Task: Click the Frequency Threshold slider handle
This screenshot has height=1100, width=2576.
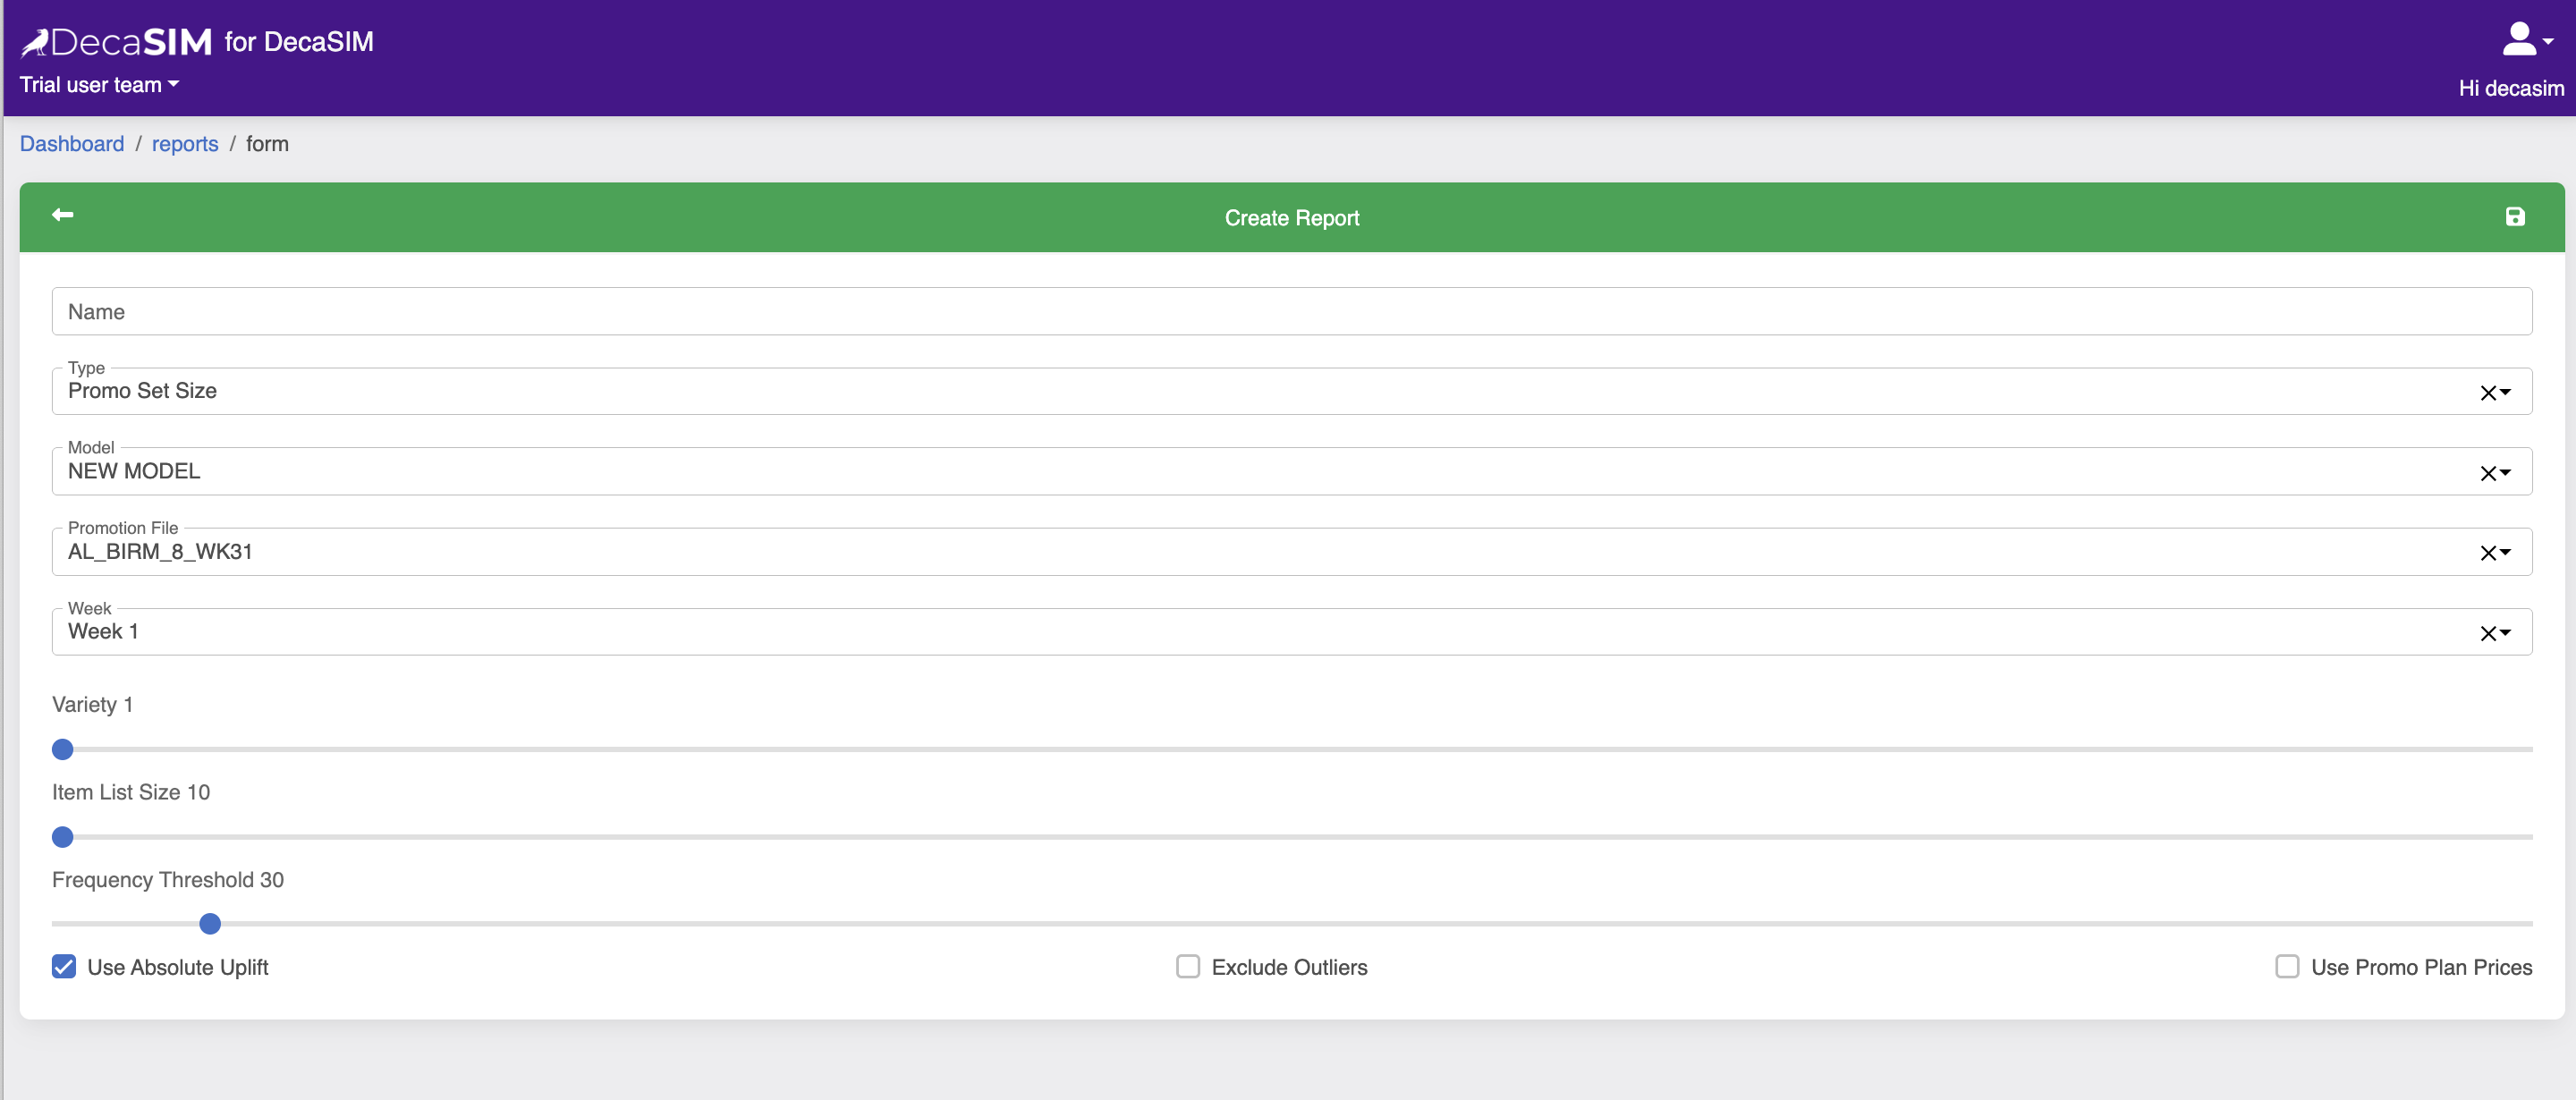Action: [210, 924]
